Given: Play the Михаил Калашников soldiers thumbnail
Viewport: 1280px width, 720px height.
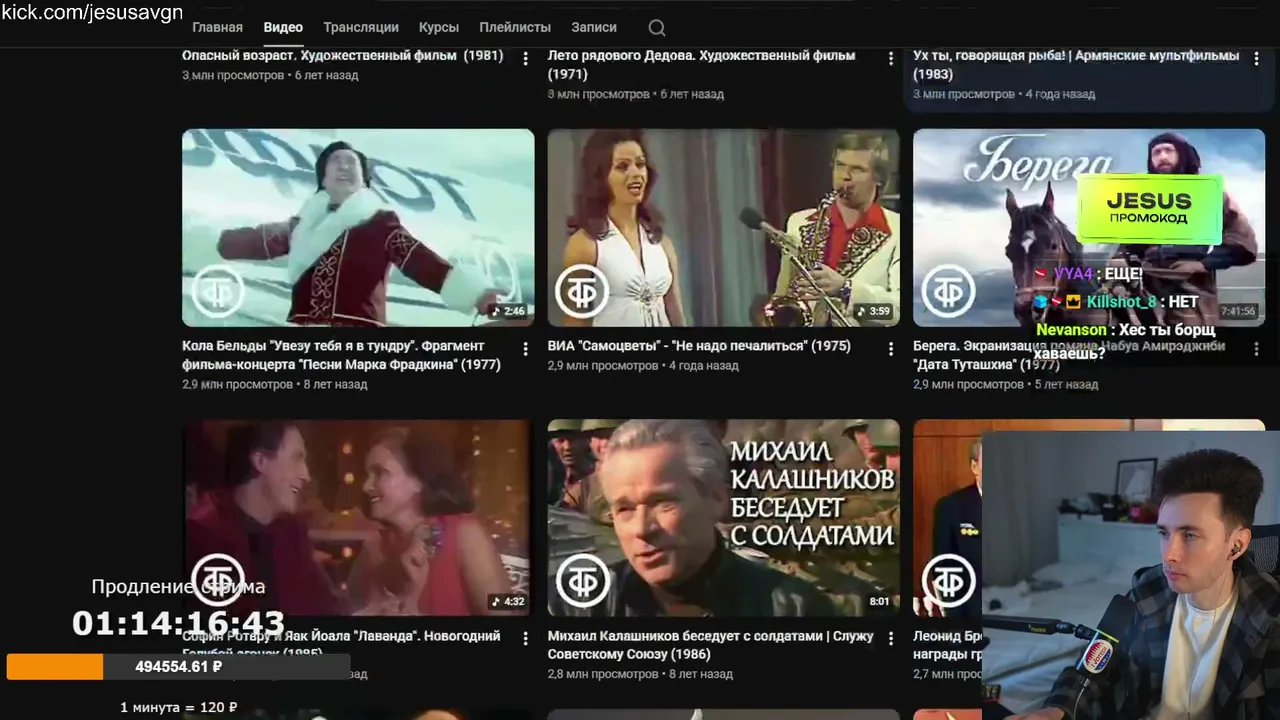Looking at the screenshot, I should click(x=724, y=518).
